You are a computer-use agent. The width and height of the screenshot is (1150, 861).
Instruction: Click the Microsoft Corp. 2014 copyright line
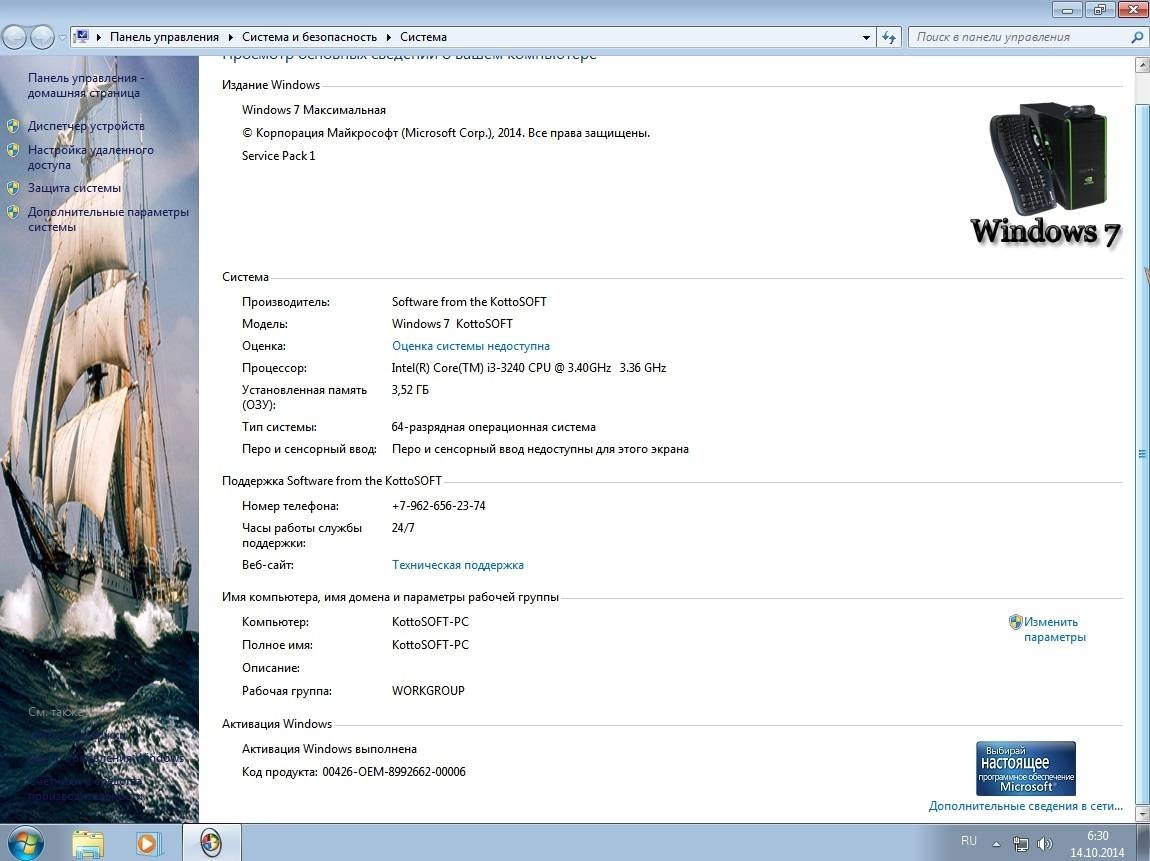tap(446, 133)
